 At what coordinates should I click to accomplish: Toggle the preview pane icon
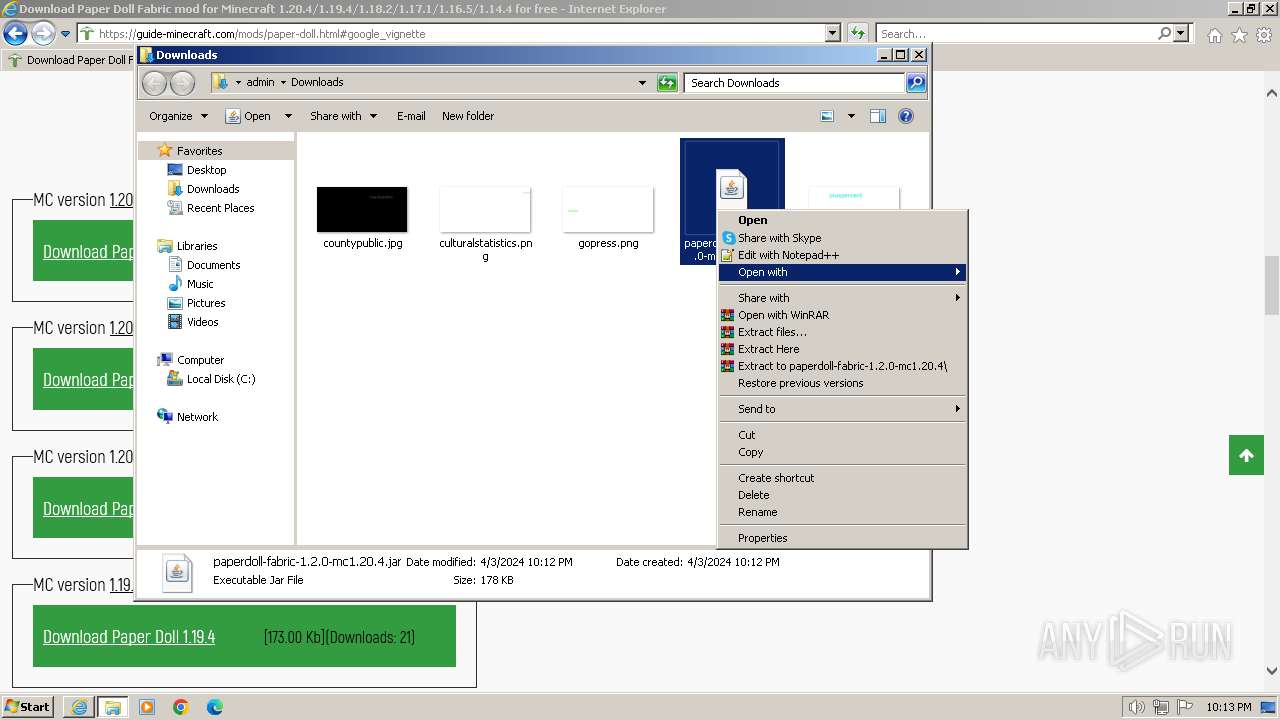[x=877, y=116]
